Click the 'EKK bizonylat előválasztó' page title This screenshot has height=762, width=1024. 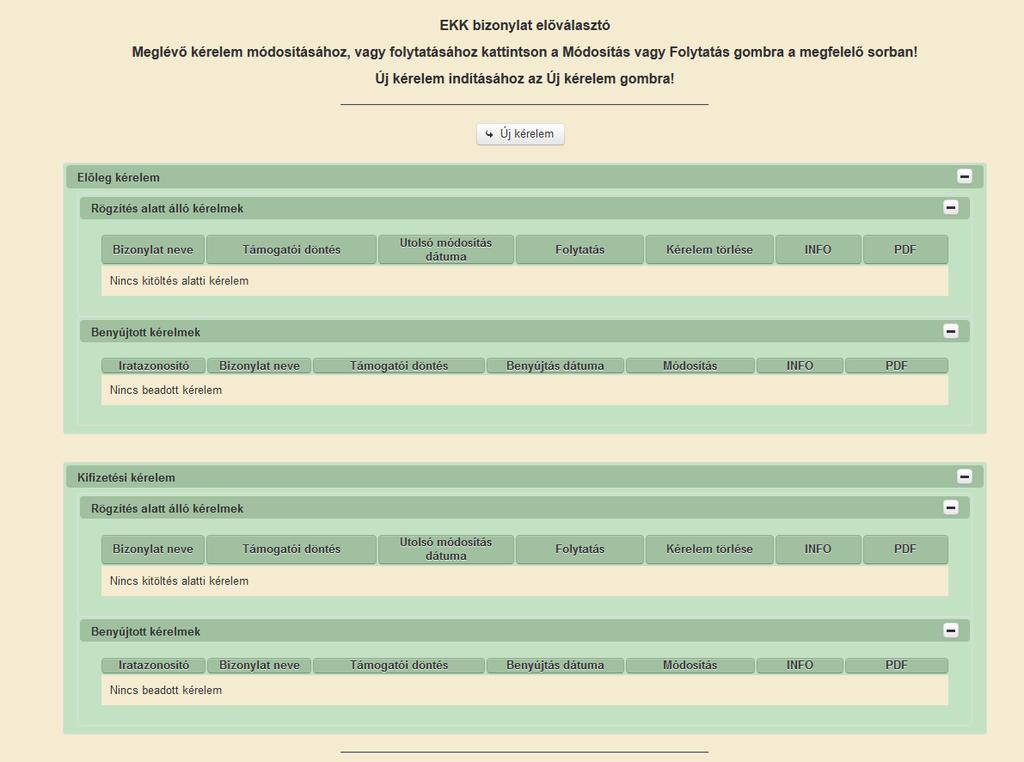pyautogui.click(x=525, y=25)
